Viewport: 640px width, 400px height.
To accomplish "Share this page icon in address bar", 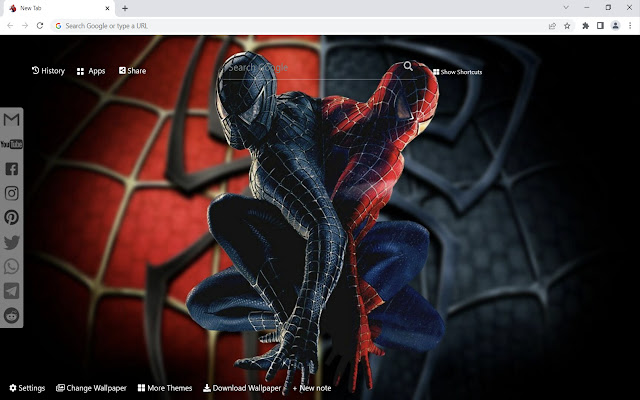I will (552, 26).
